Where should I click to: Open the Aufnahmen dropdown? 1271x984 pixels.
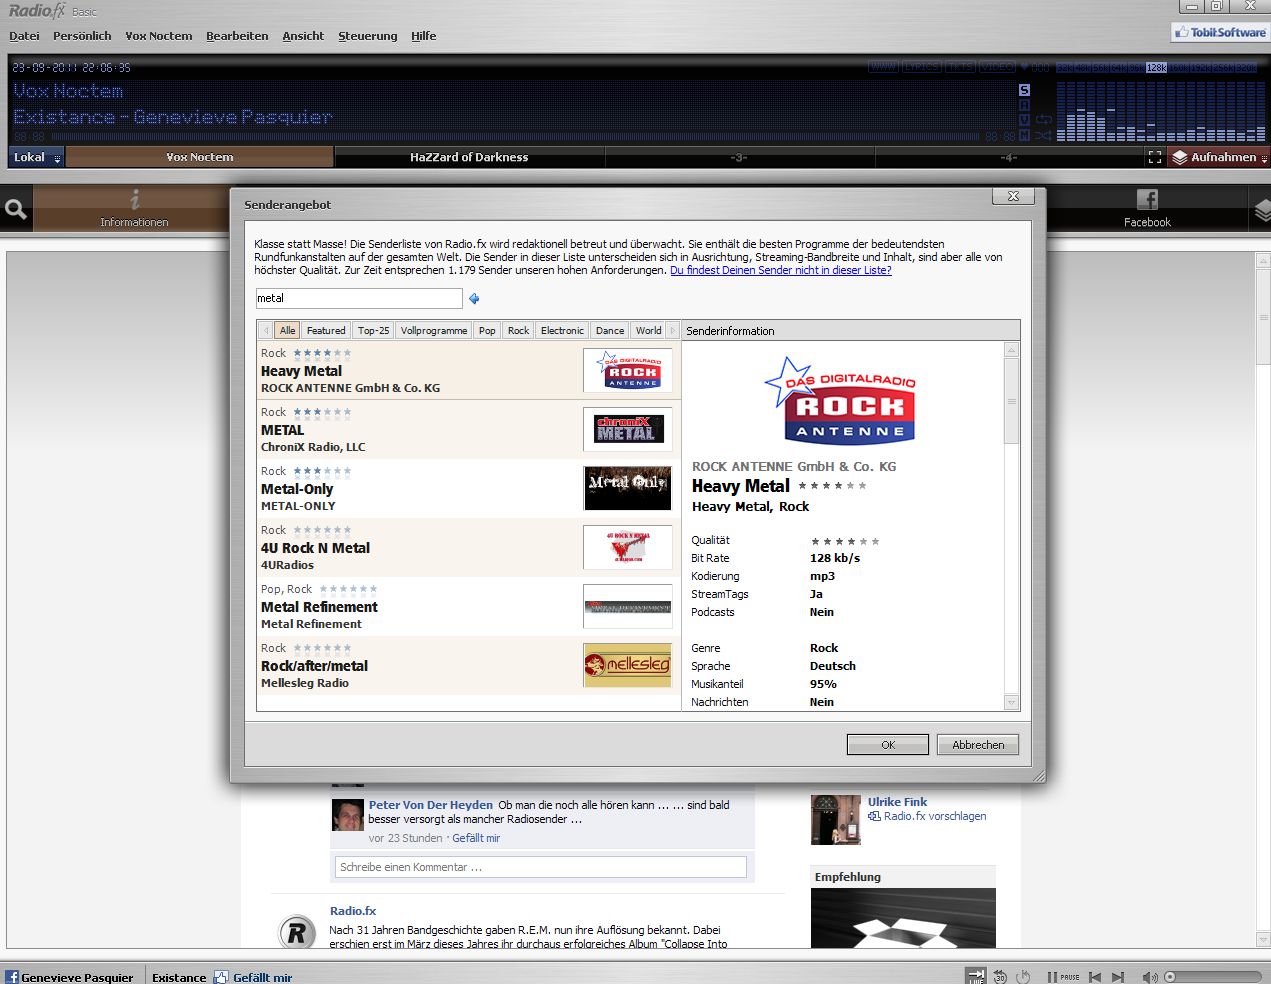point(1219,157)
